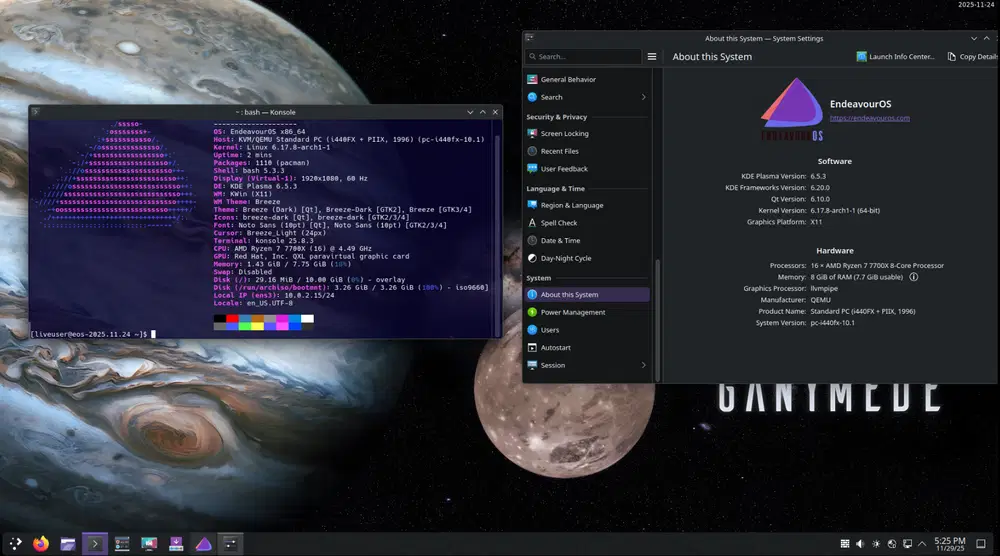Open Date & Time settings
This screenshot has width=1000, height=556.
(x=587, y=241)
